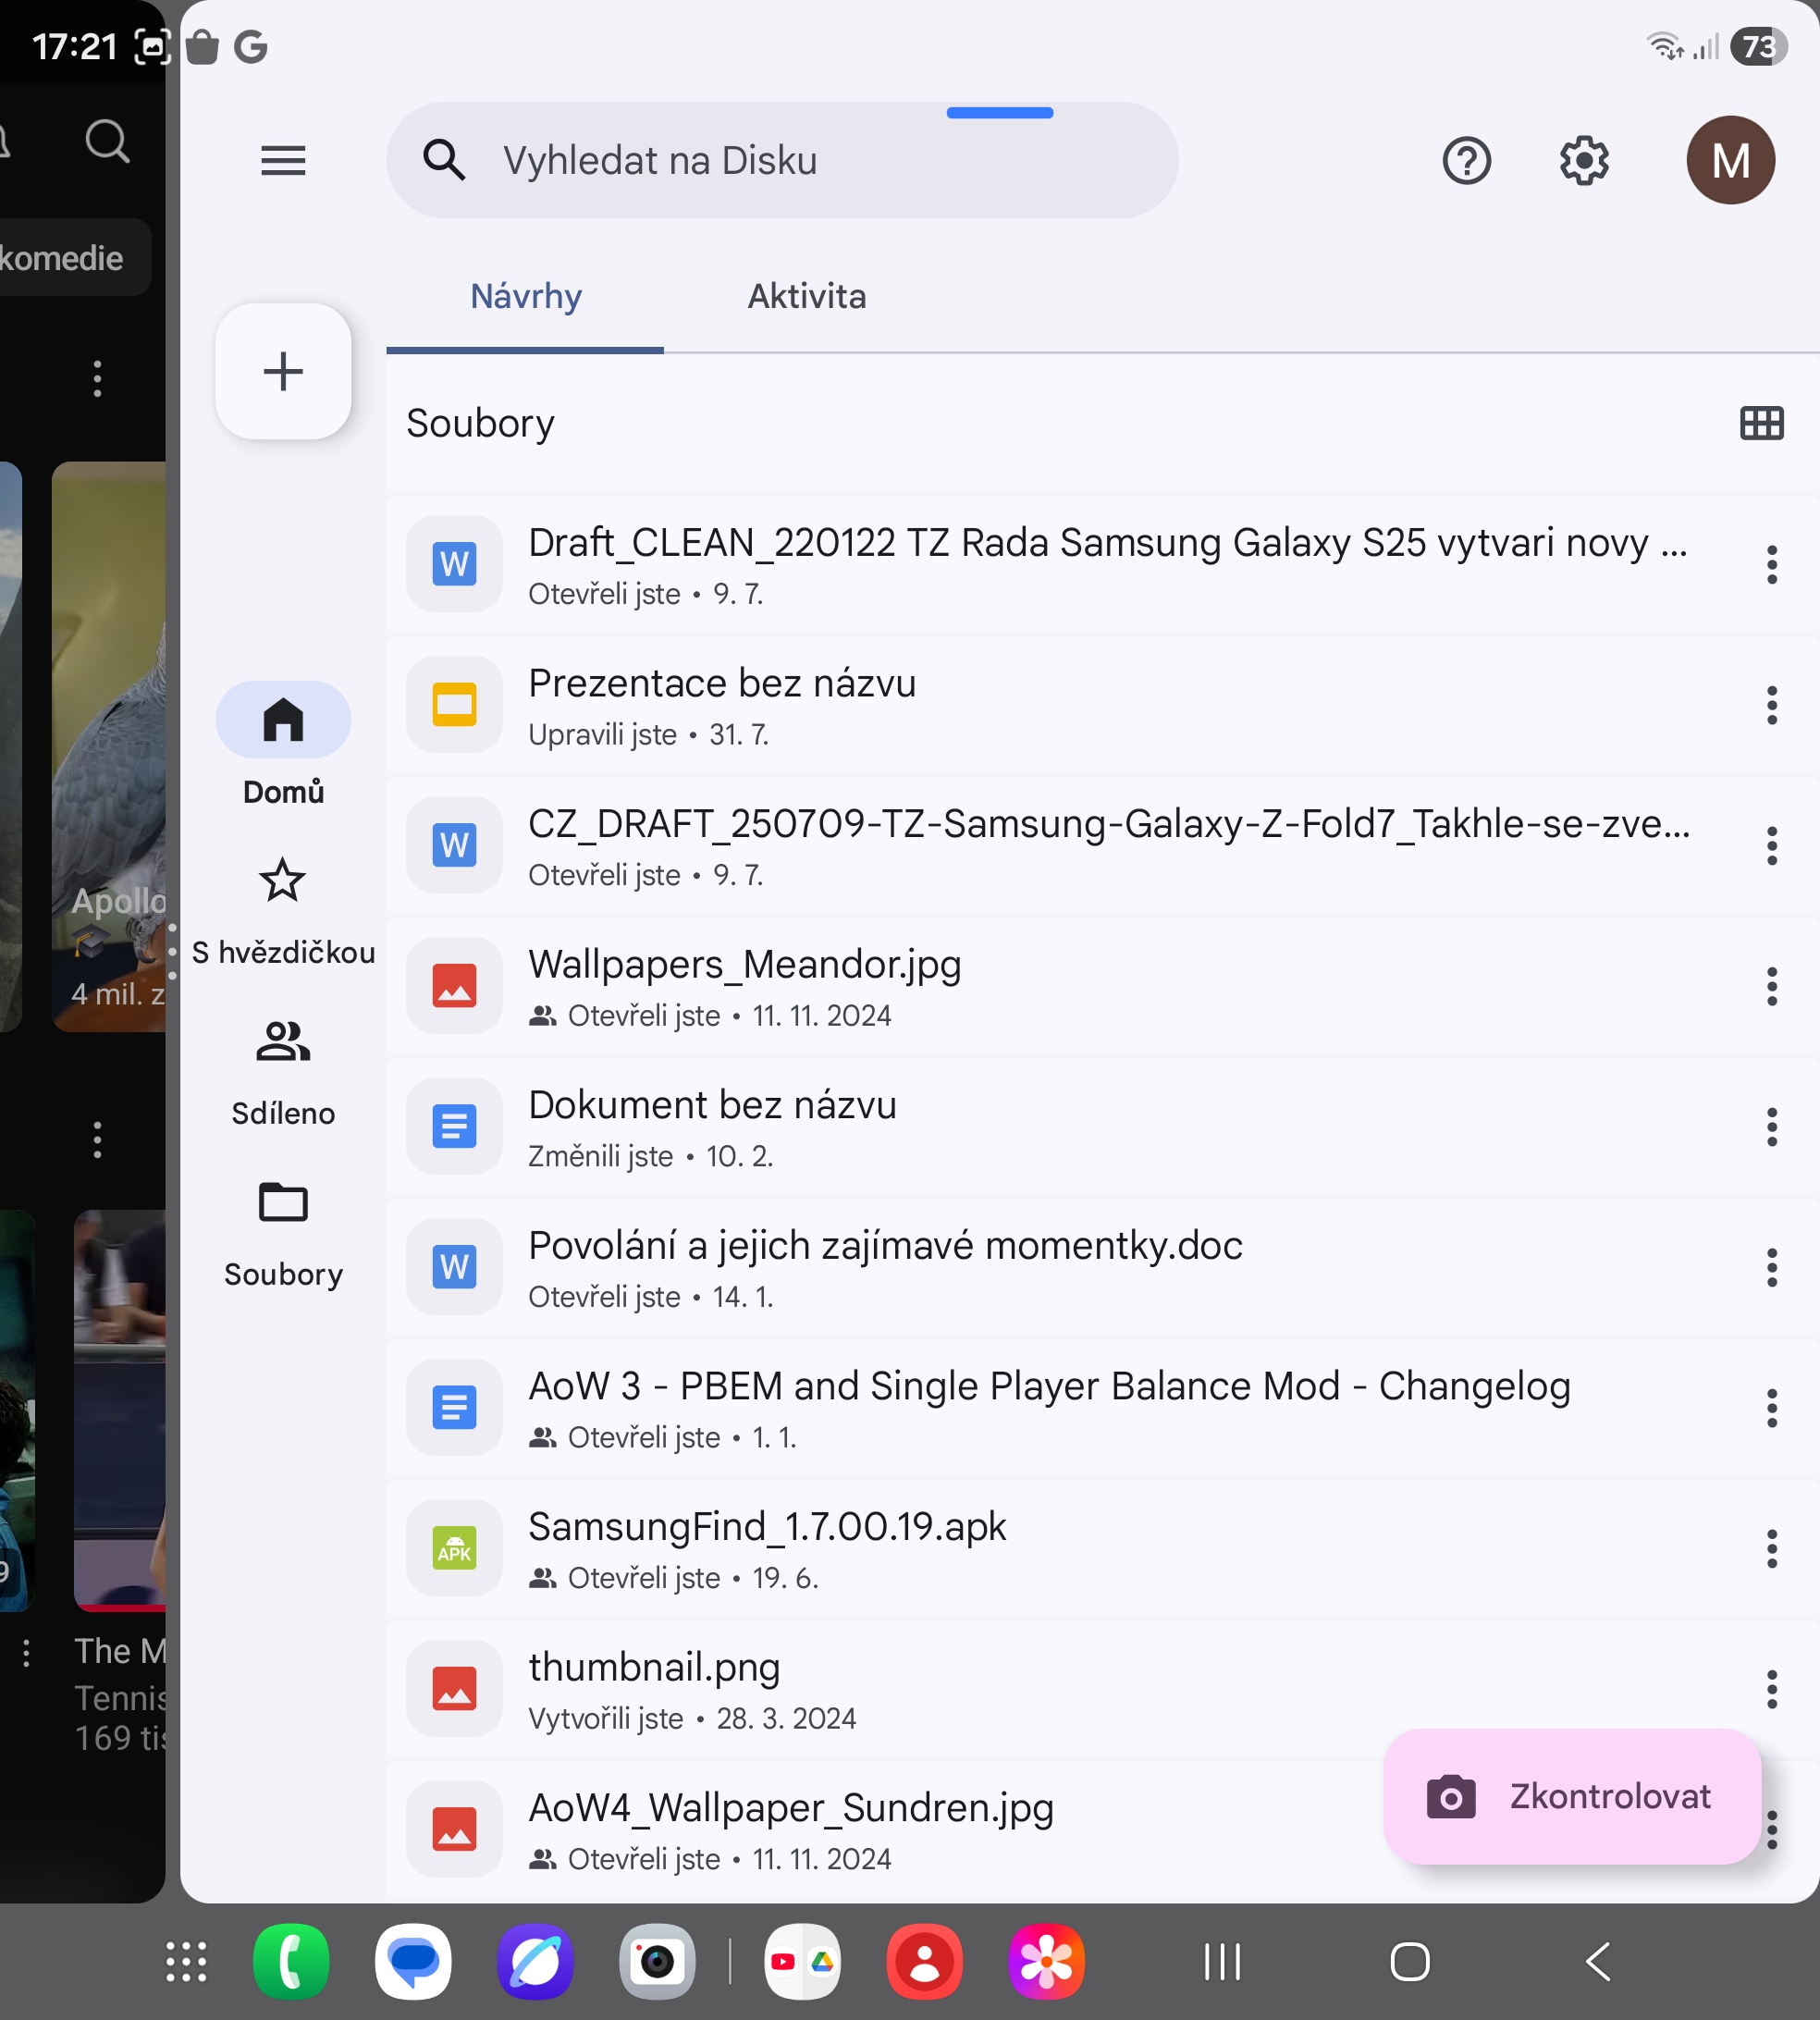
Task: Tap the home navigation button
Action: (x=1410, y=1961)
